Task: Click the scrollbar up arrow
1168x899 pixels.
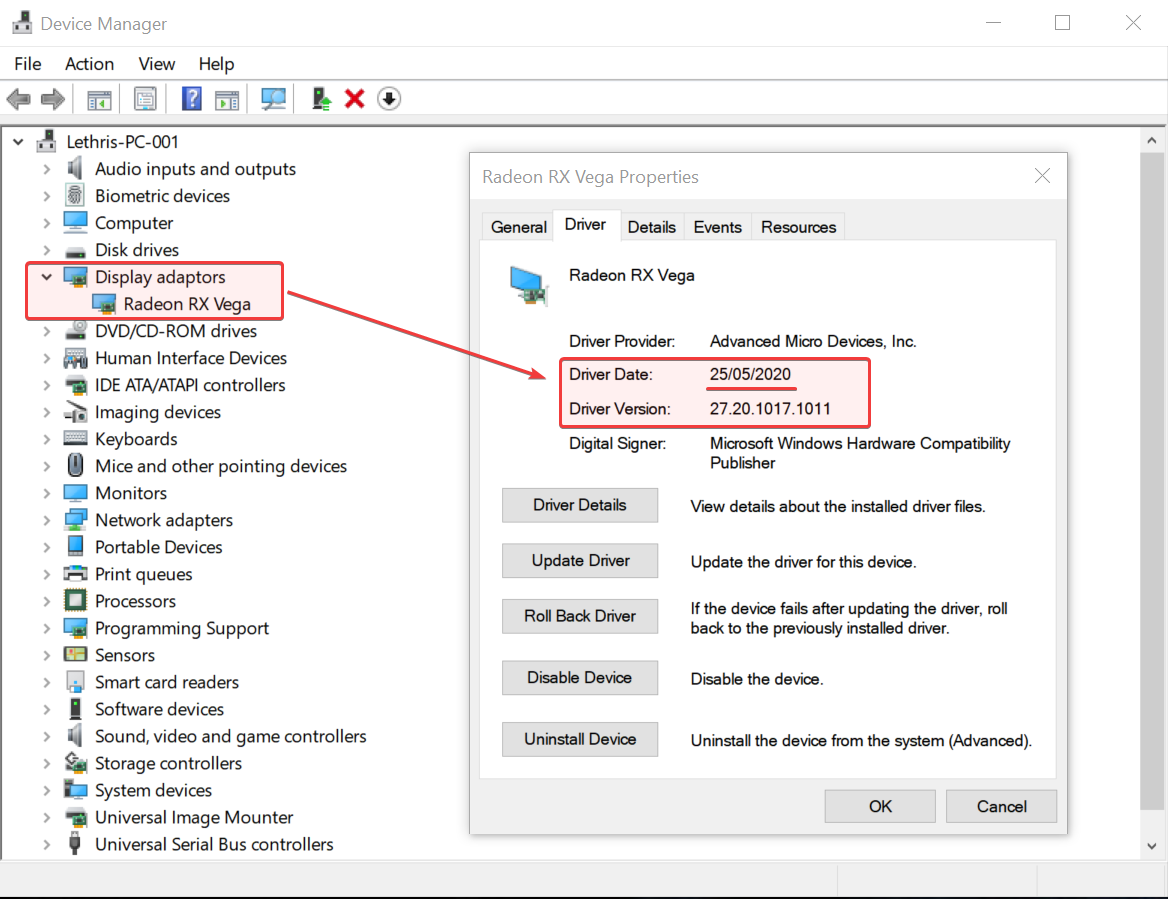Action: [1152, 140]
